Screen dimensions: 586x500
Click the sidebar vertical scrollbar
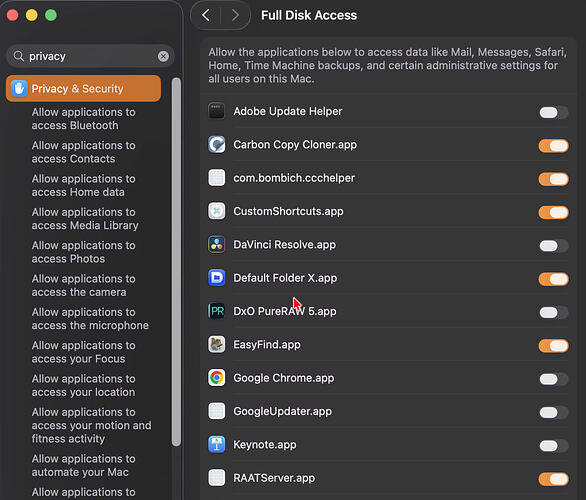pyautogui.click(x=176, y=262)
